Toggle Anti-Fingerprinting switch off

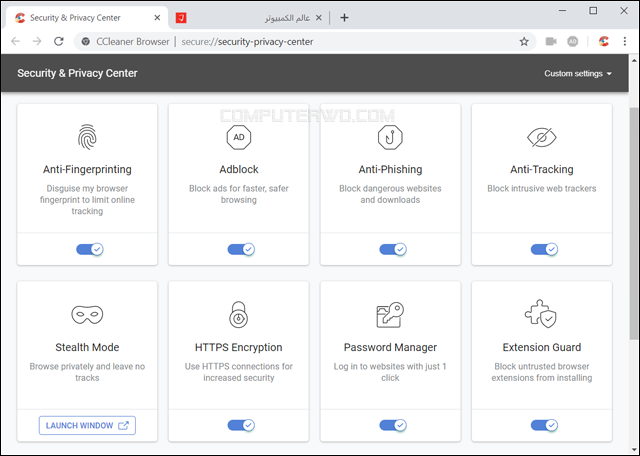(90, 249)
